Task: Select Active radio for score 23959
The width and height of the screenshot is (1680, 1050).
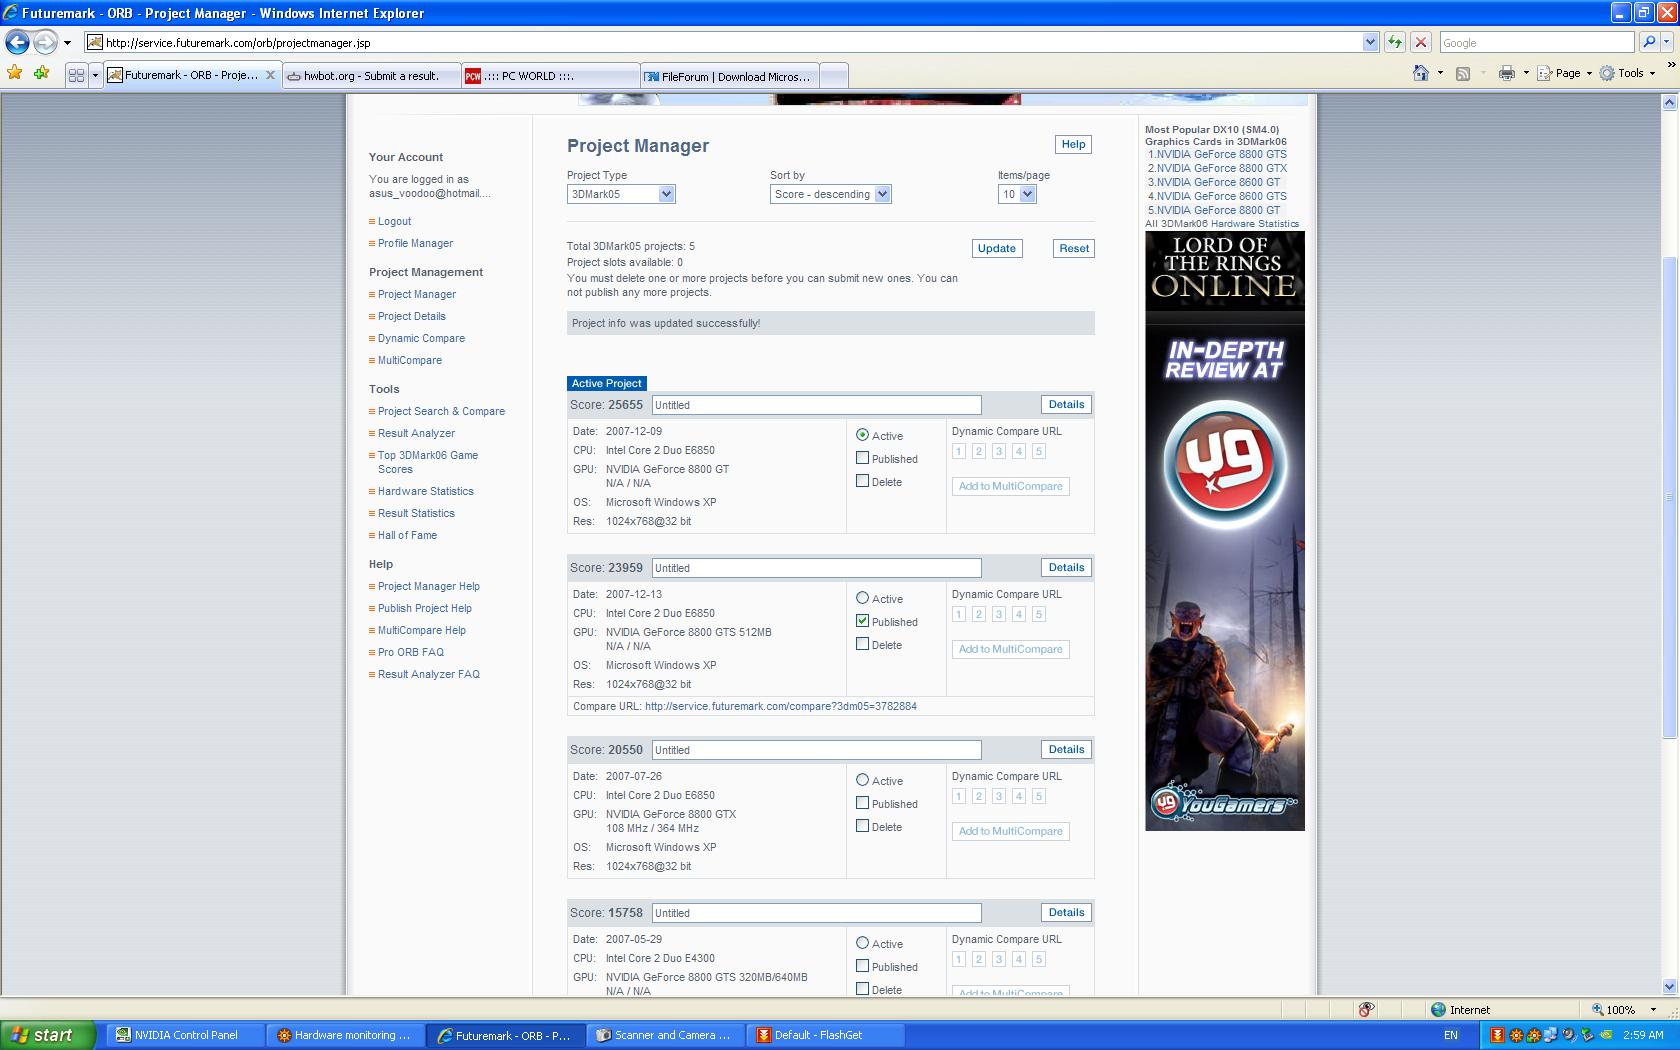Action: point(862,598)
